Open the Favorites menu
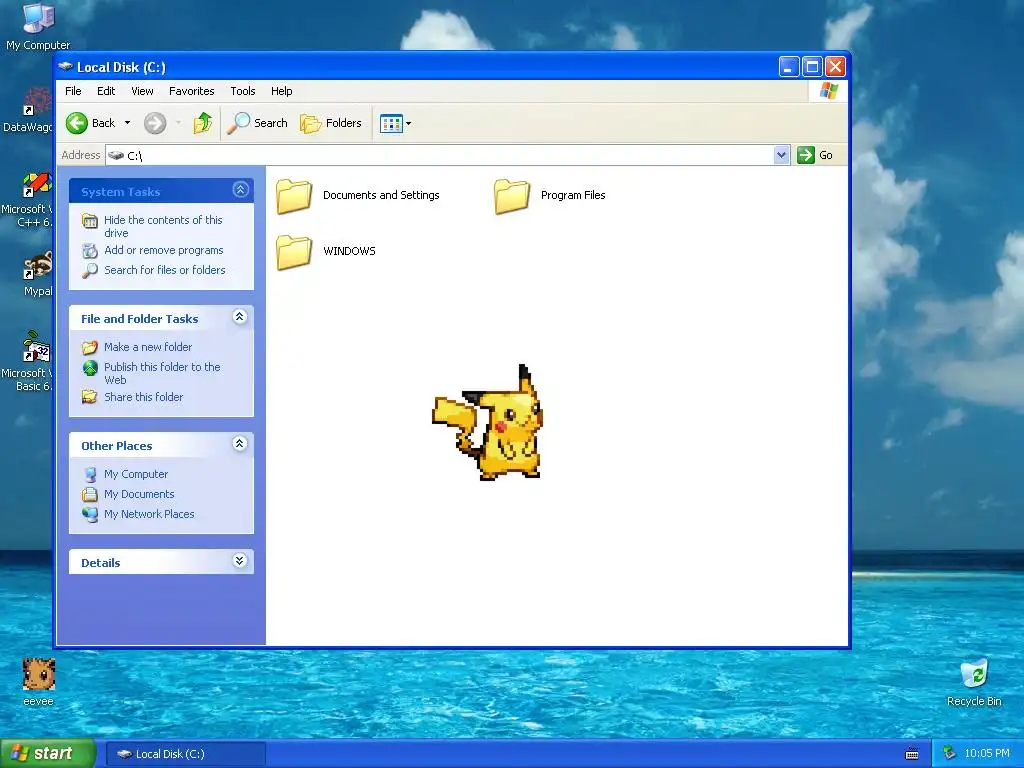 191,91
